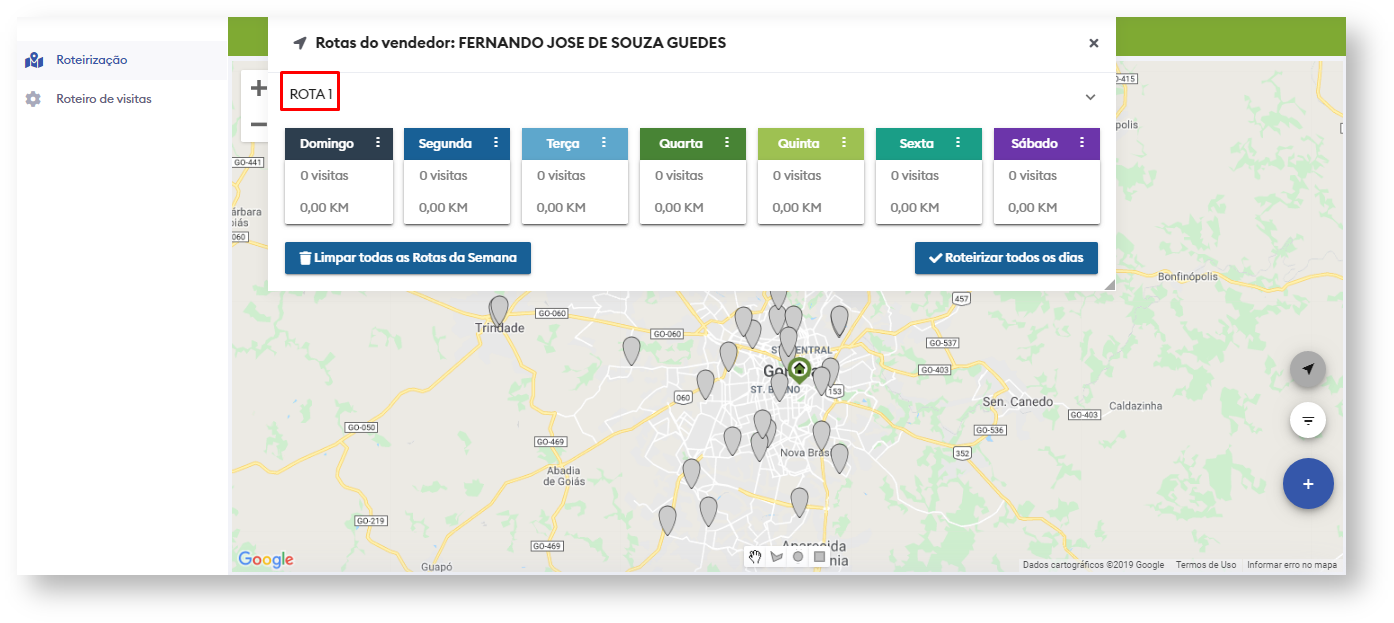
Task: Select the circle drawing tool
Action: click(798, 557)
